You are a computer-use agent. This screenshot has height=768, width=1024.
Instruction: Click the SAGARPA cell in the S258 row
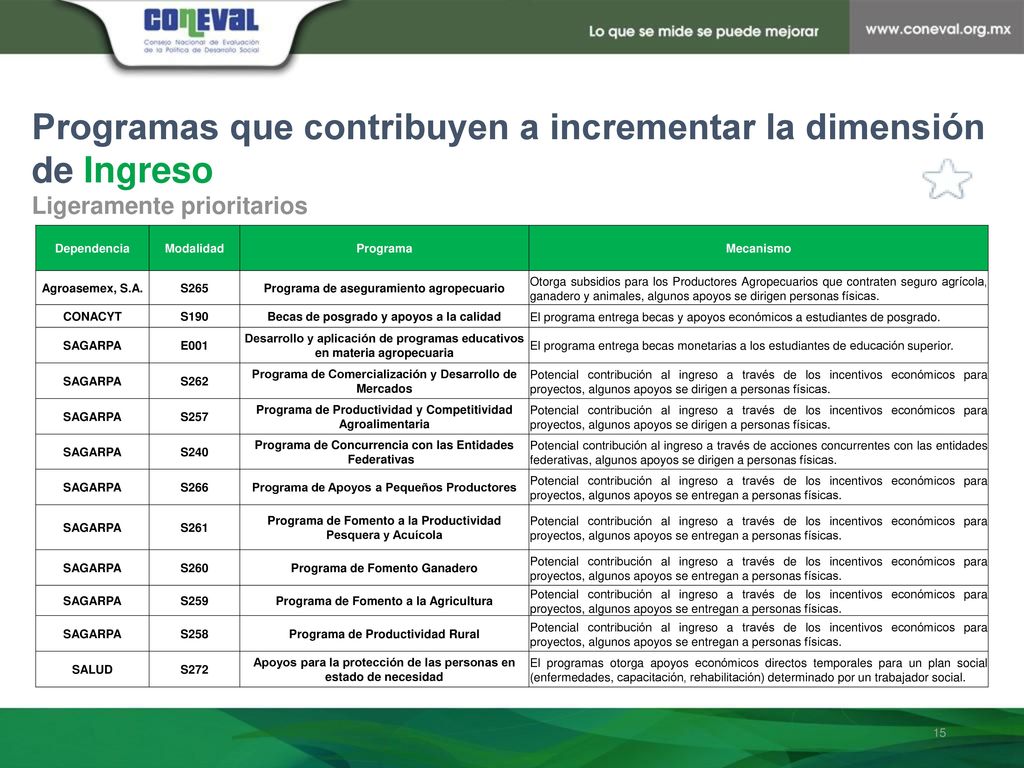(x=92, y=634)
